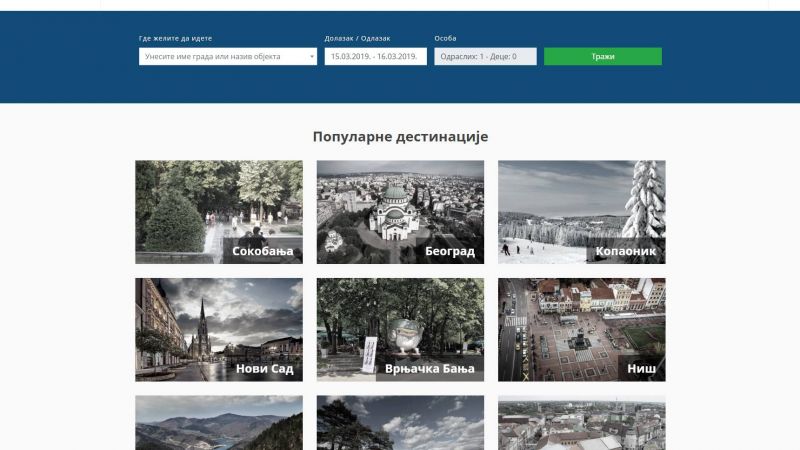Click the Копаоник label text
Image resolution: width=800 pixels, height=450 pixels.
[x=626, y=251]
